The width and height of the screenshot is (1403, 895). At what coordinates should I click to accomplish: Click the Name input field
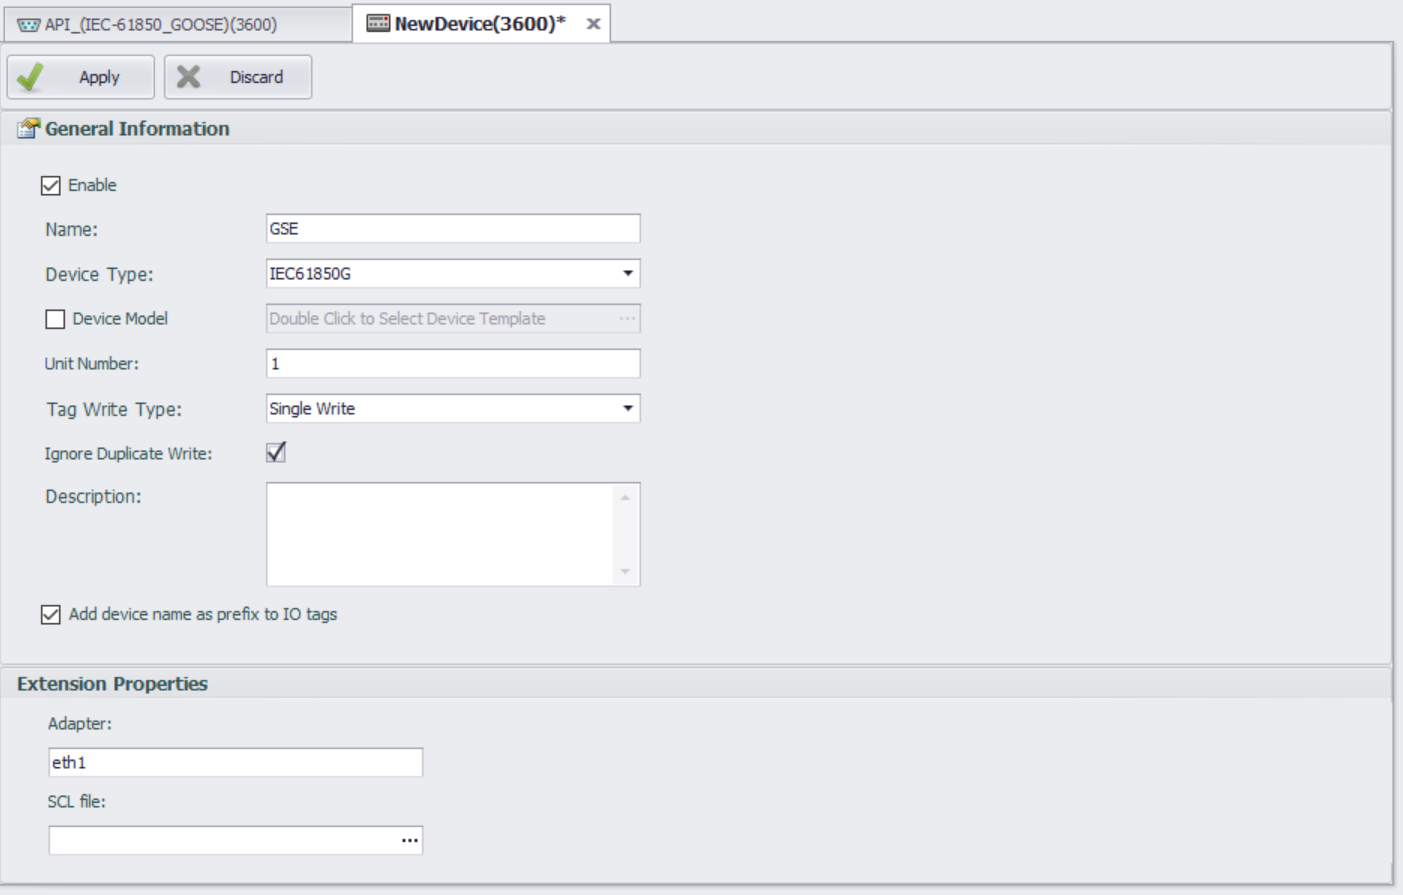[x=452, y=228]
